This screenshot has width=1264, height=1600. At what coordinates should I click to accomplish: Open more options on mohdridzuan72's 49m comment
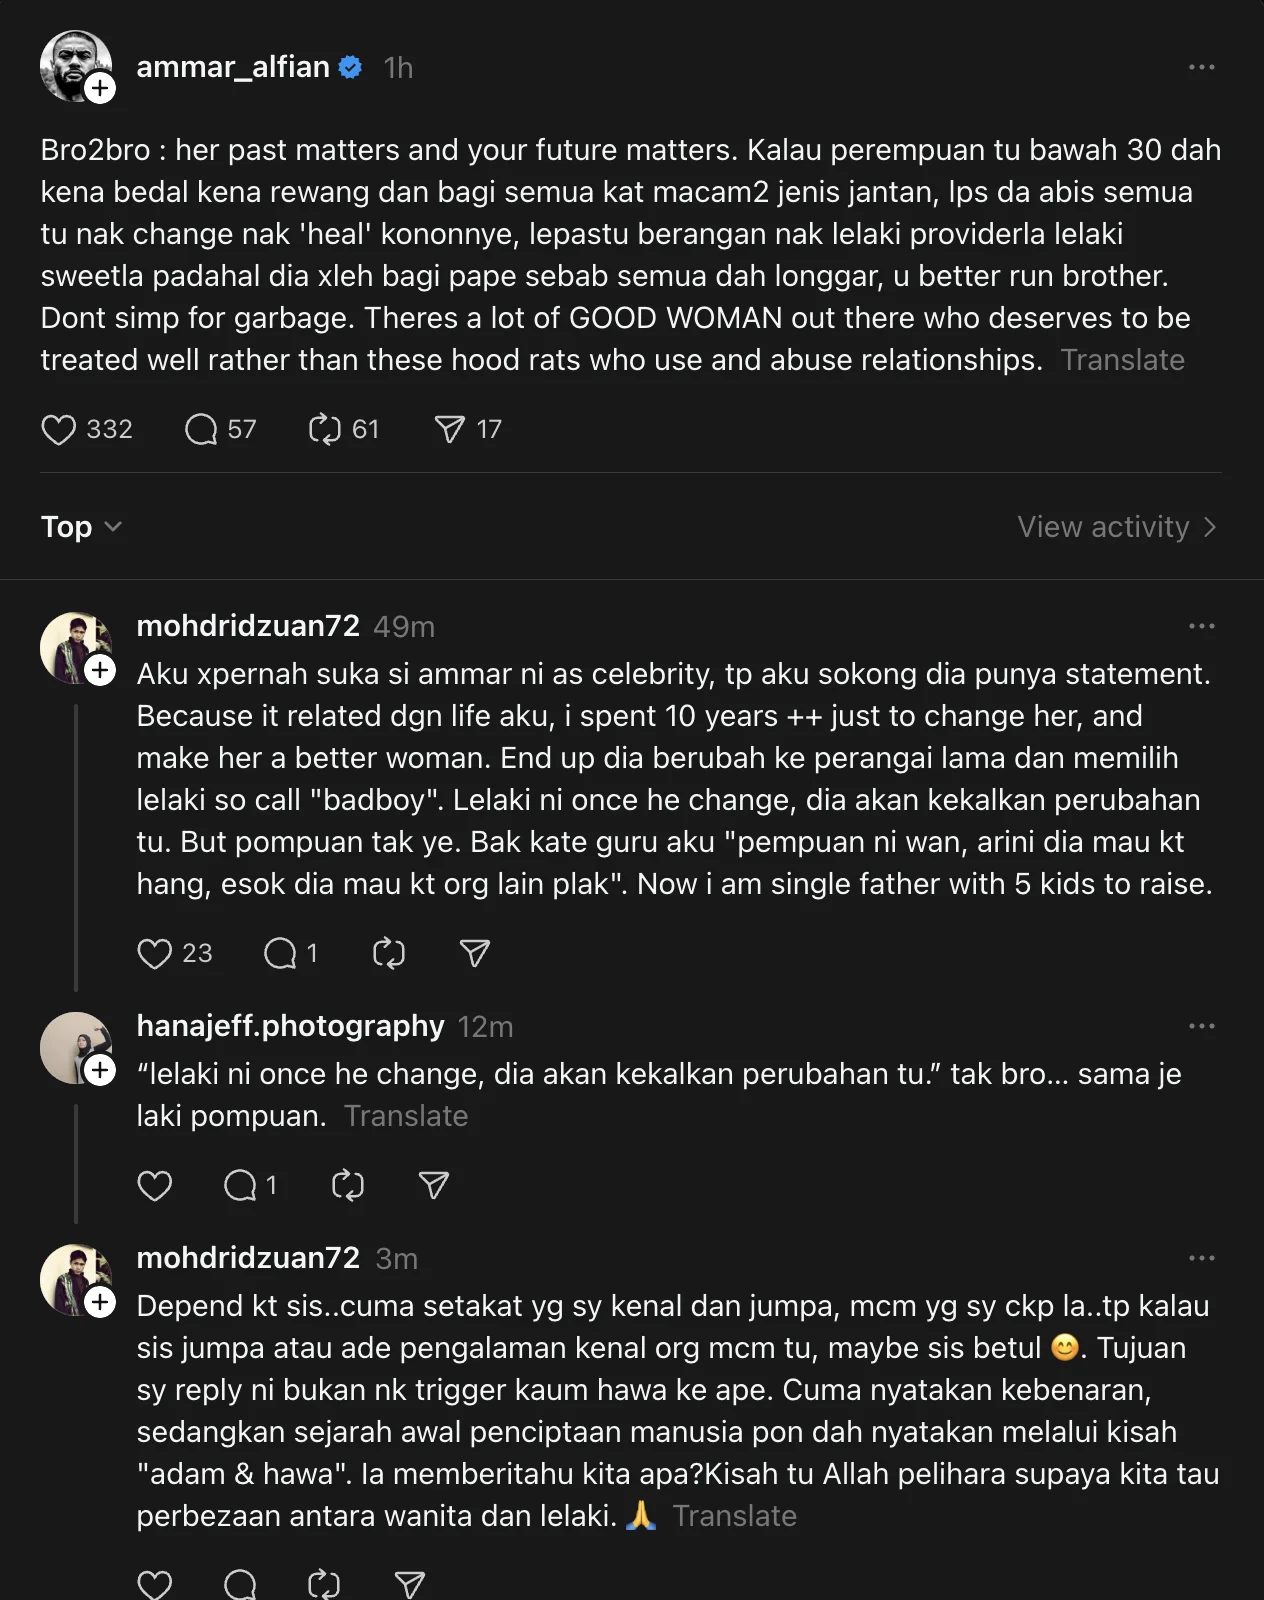pyautogui.click(x=1201, y=626)
